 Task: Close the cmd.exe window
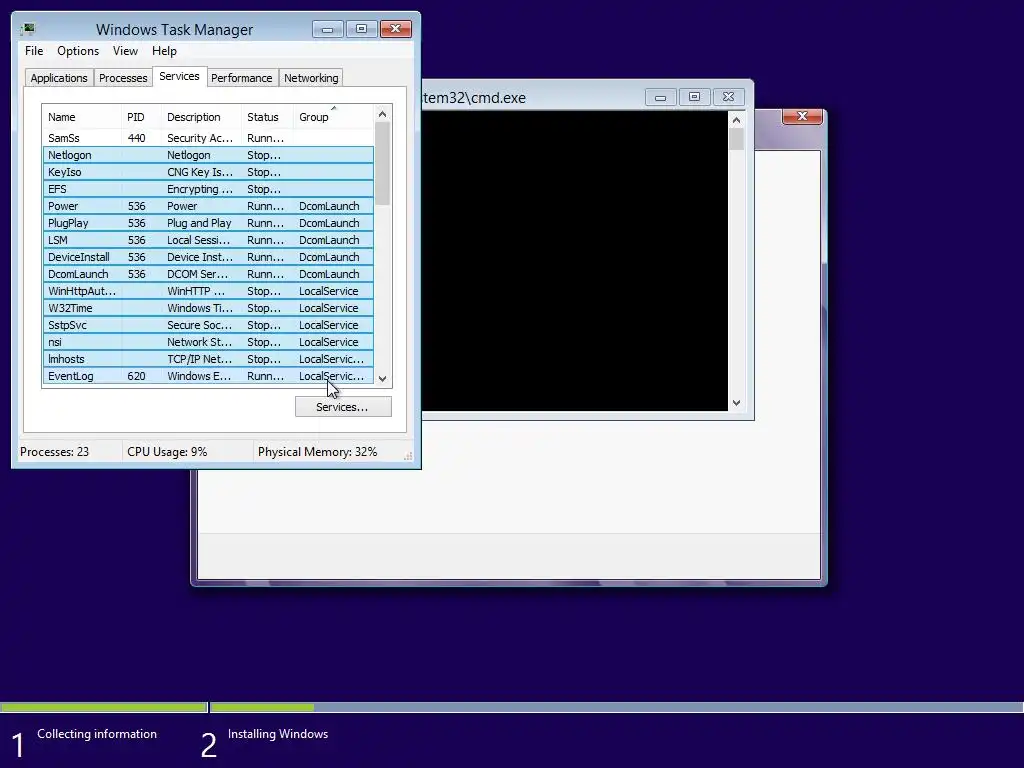(729, 97)
